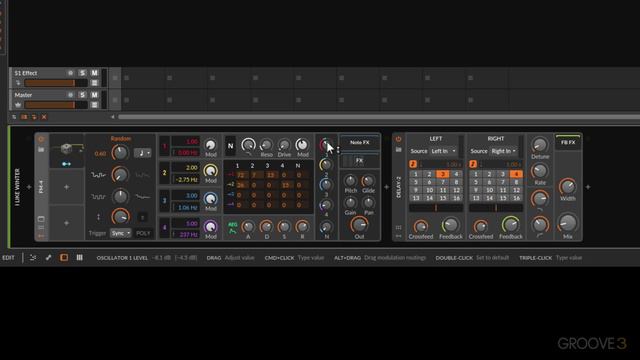Click the Drive knob
Viewport: 640px width, 360px height.
284,145
